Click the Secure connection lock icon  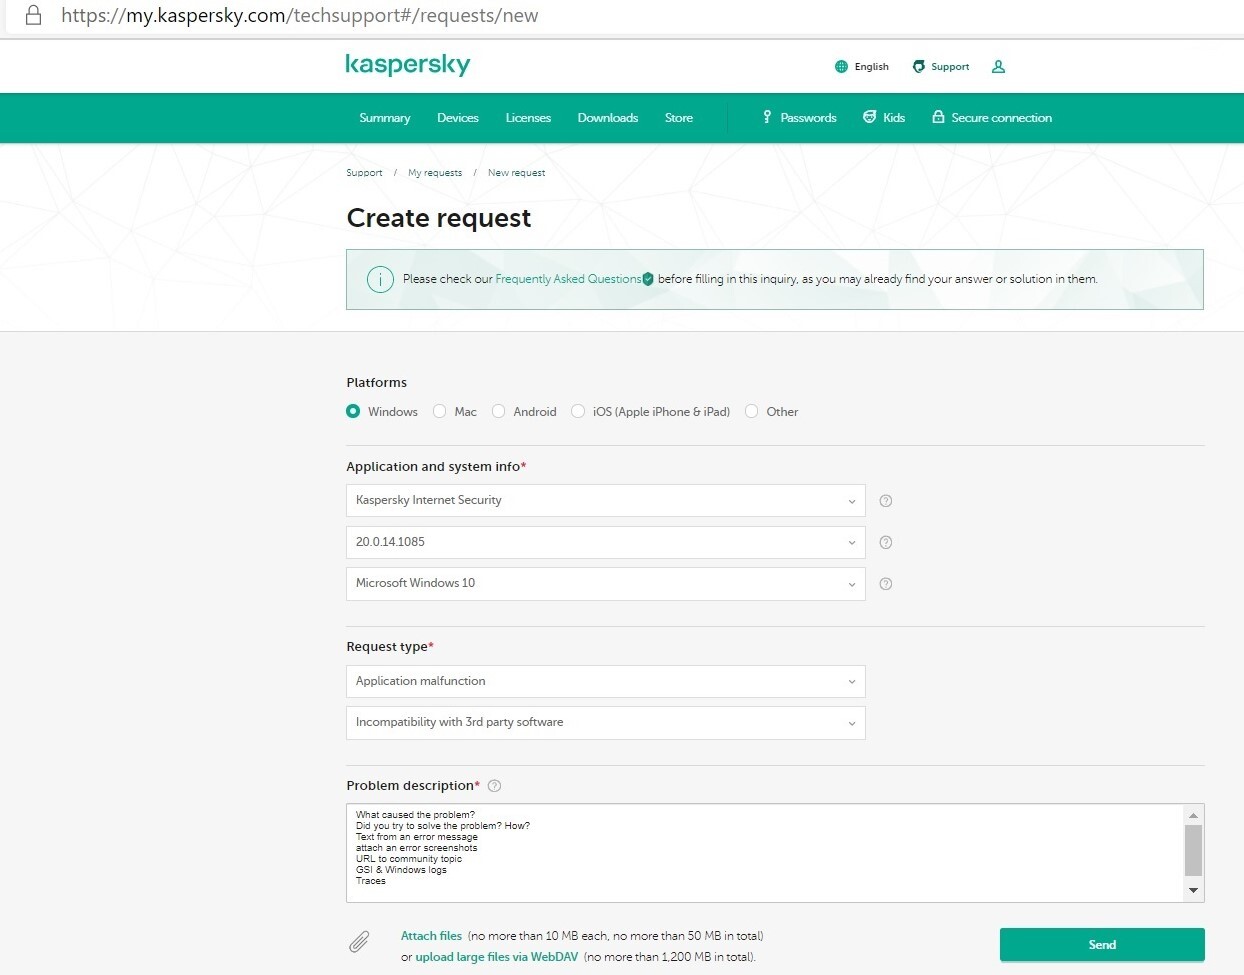coord(938,117)
